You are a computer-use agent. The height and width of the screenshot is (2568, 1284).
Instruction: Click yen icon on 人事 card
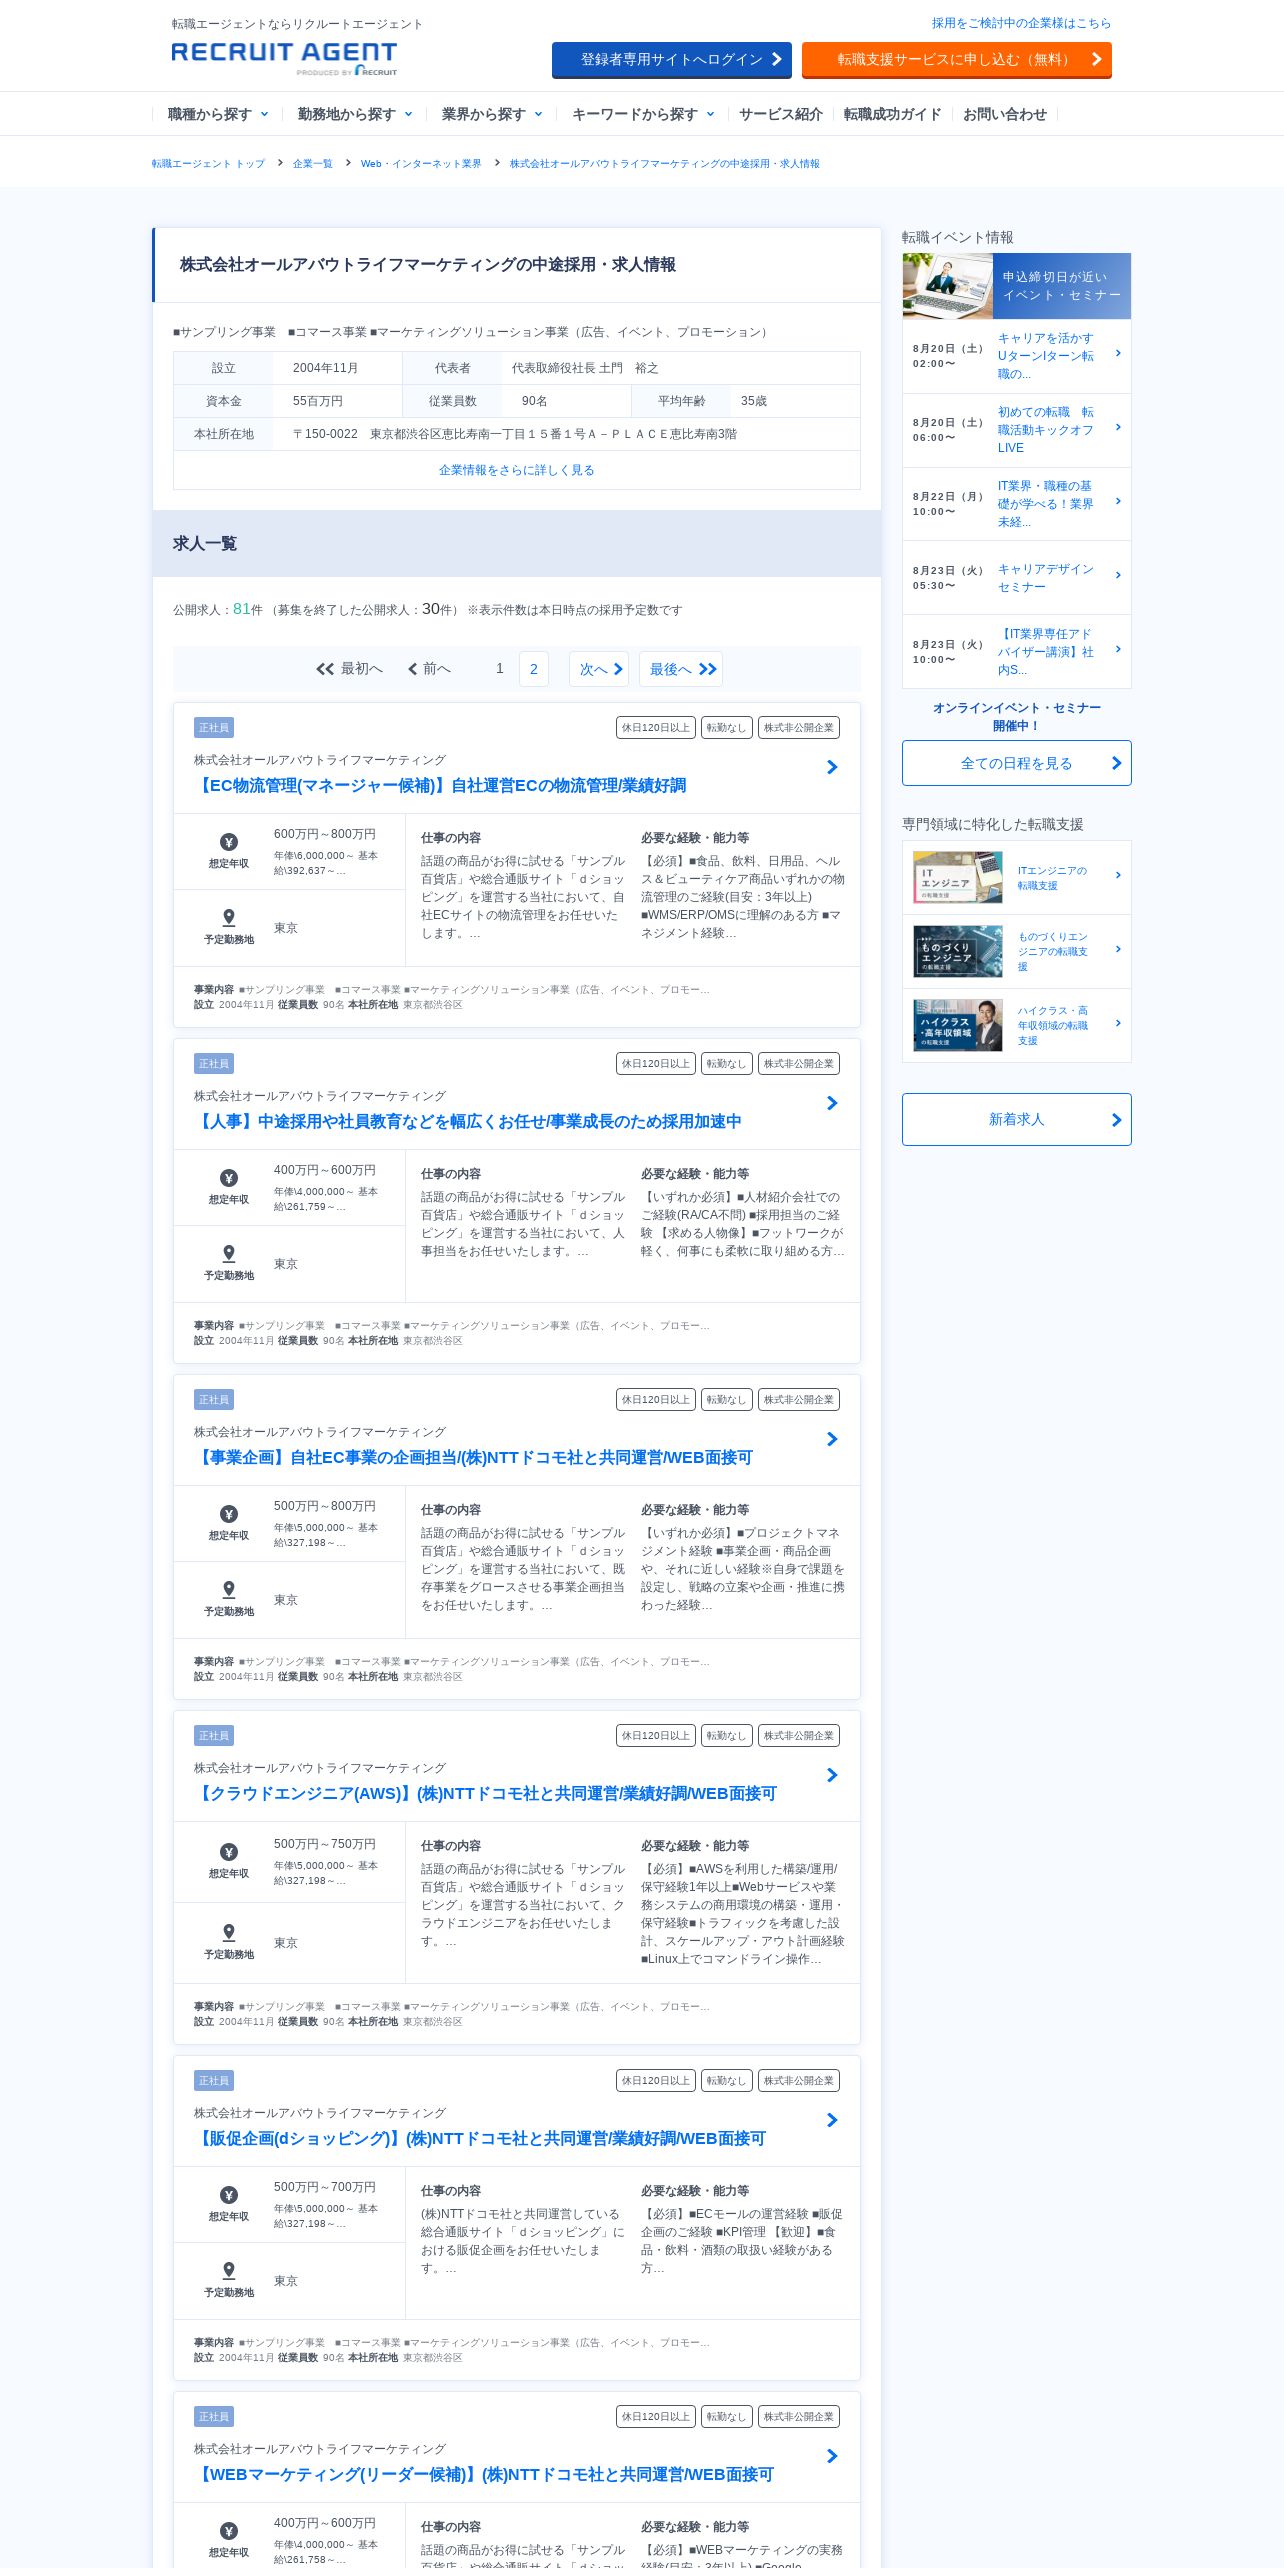tap(229, 1178)
